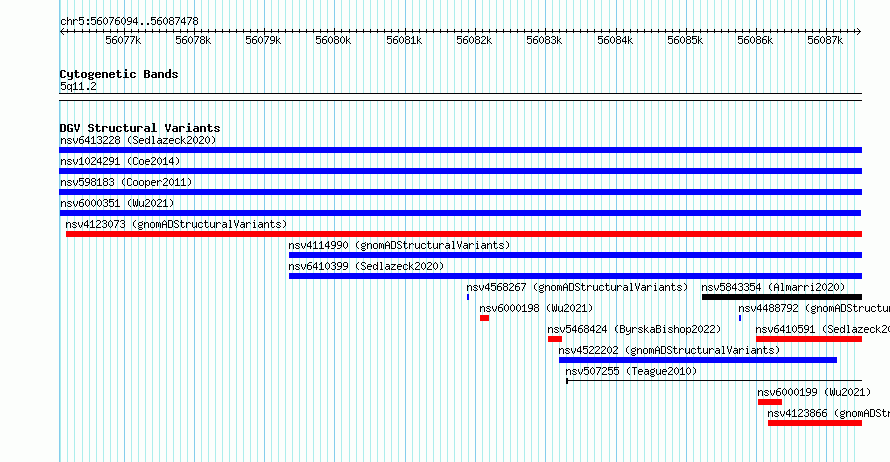Select the small red block under nsv5468424
Viewport: 890px width, 462px height.
pyautogui.click(x=555, y=339)
